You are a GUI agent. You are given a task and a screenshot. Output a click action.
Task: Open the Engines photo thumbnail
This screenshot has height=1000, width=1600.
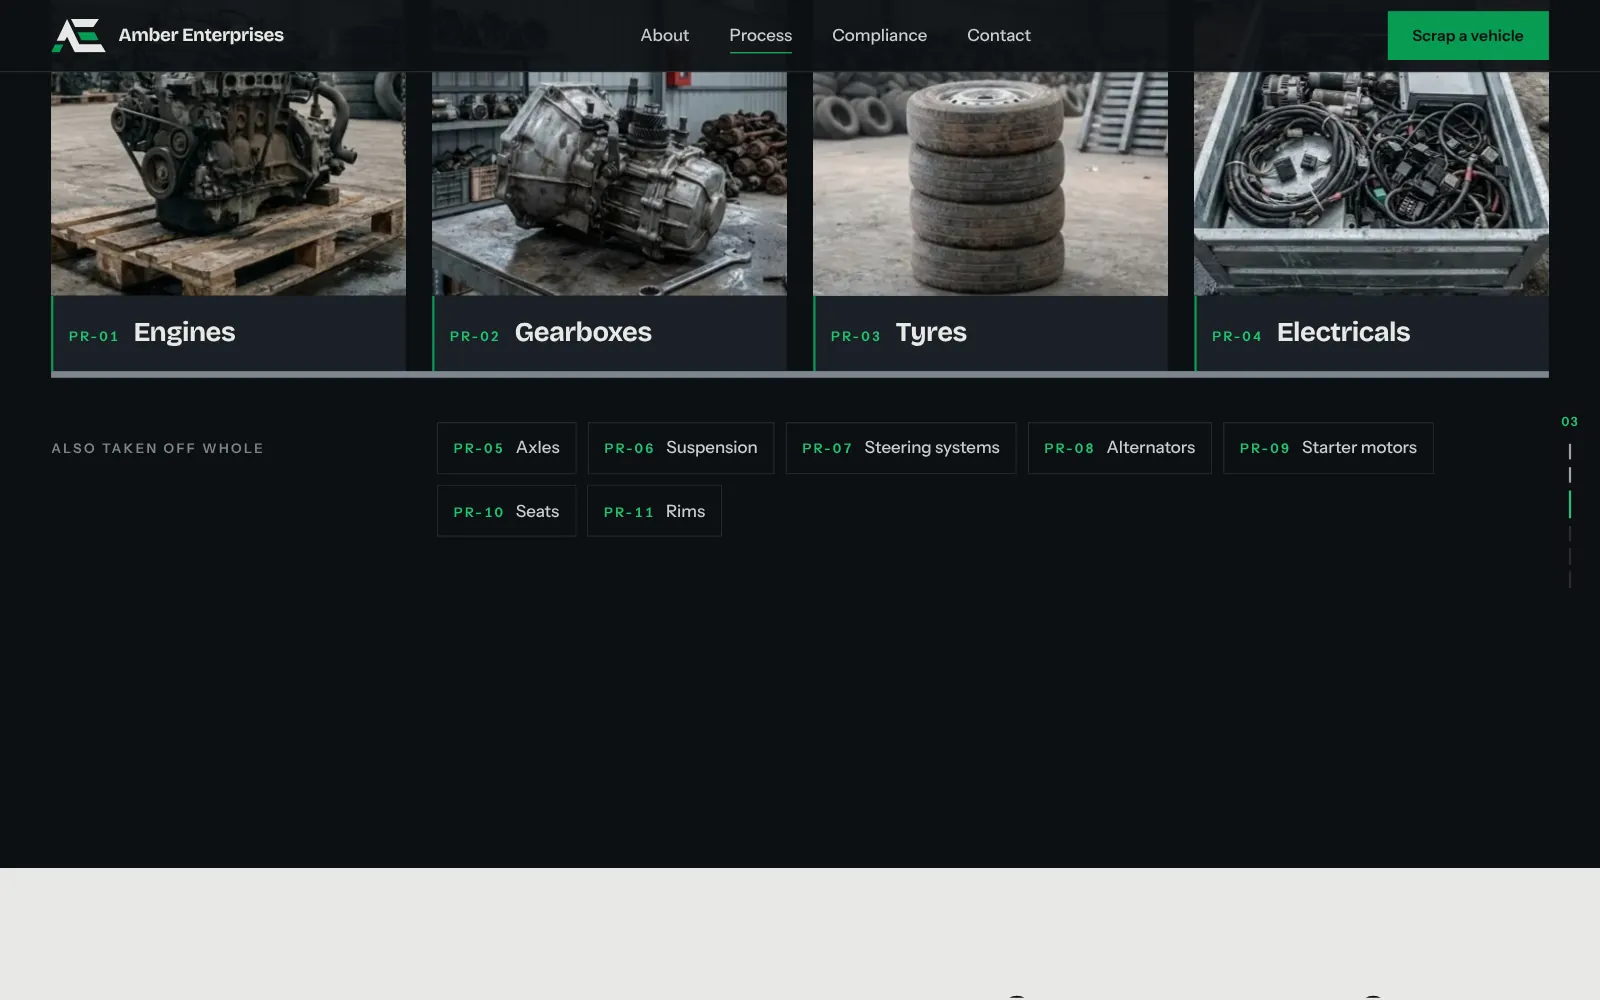[x=228, y=183]
